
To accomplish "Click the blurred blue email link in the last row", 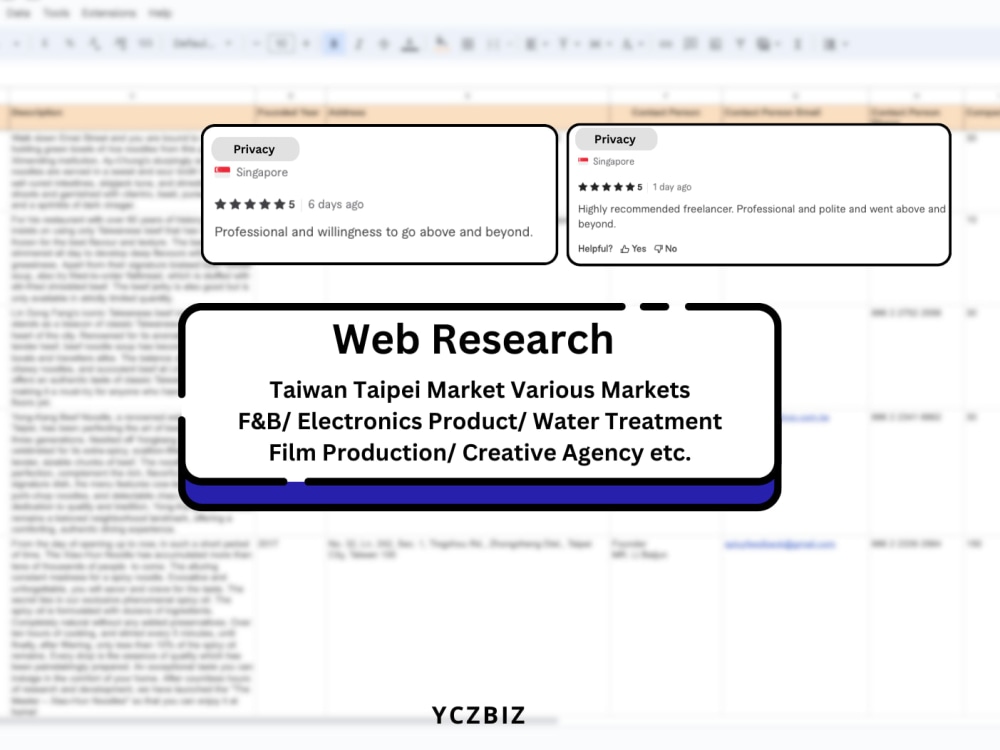I will pos(779,544).
